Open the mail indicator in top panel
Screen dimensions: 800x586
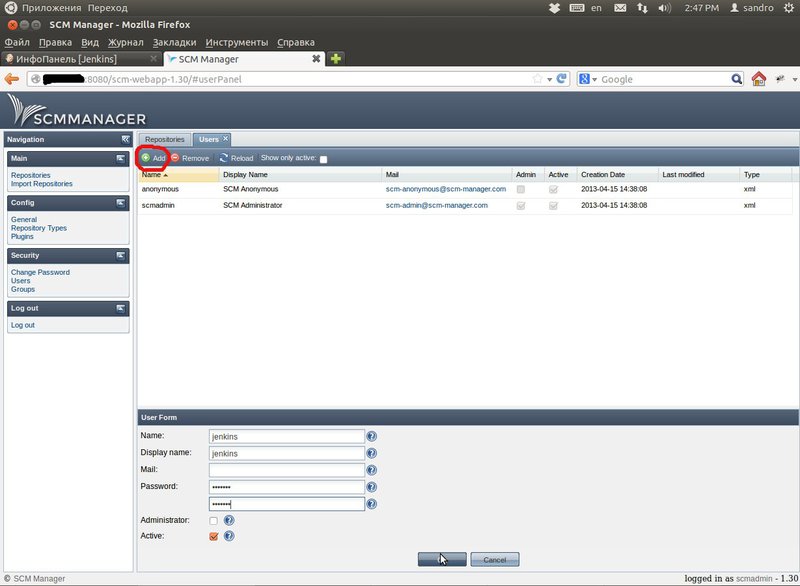(620, 8)
